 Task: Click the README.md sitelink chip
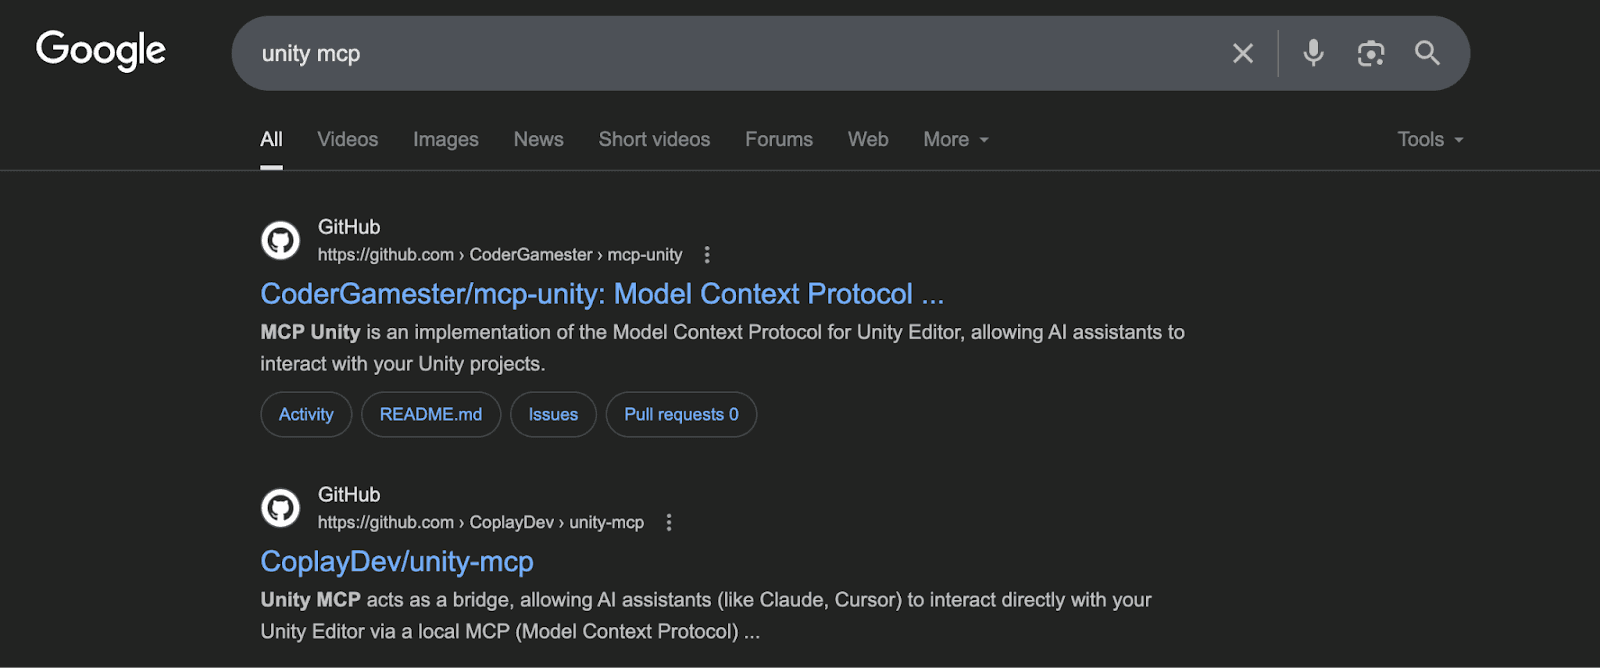pyautogui.click(x=430, y=414)
